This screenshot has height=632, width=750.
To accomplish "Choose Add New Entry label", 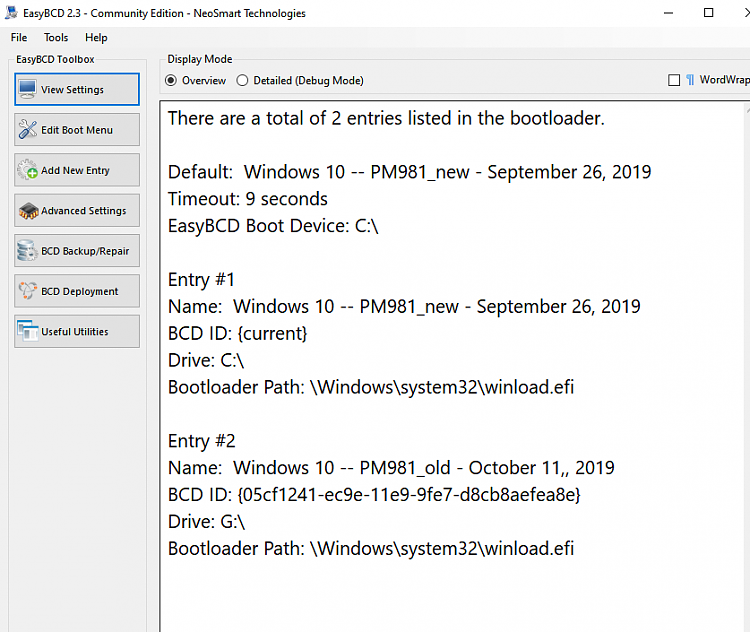I will pos(76,170).
